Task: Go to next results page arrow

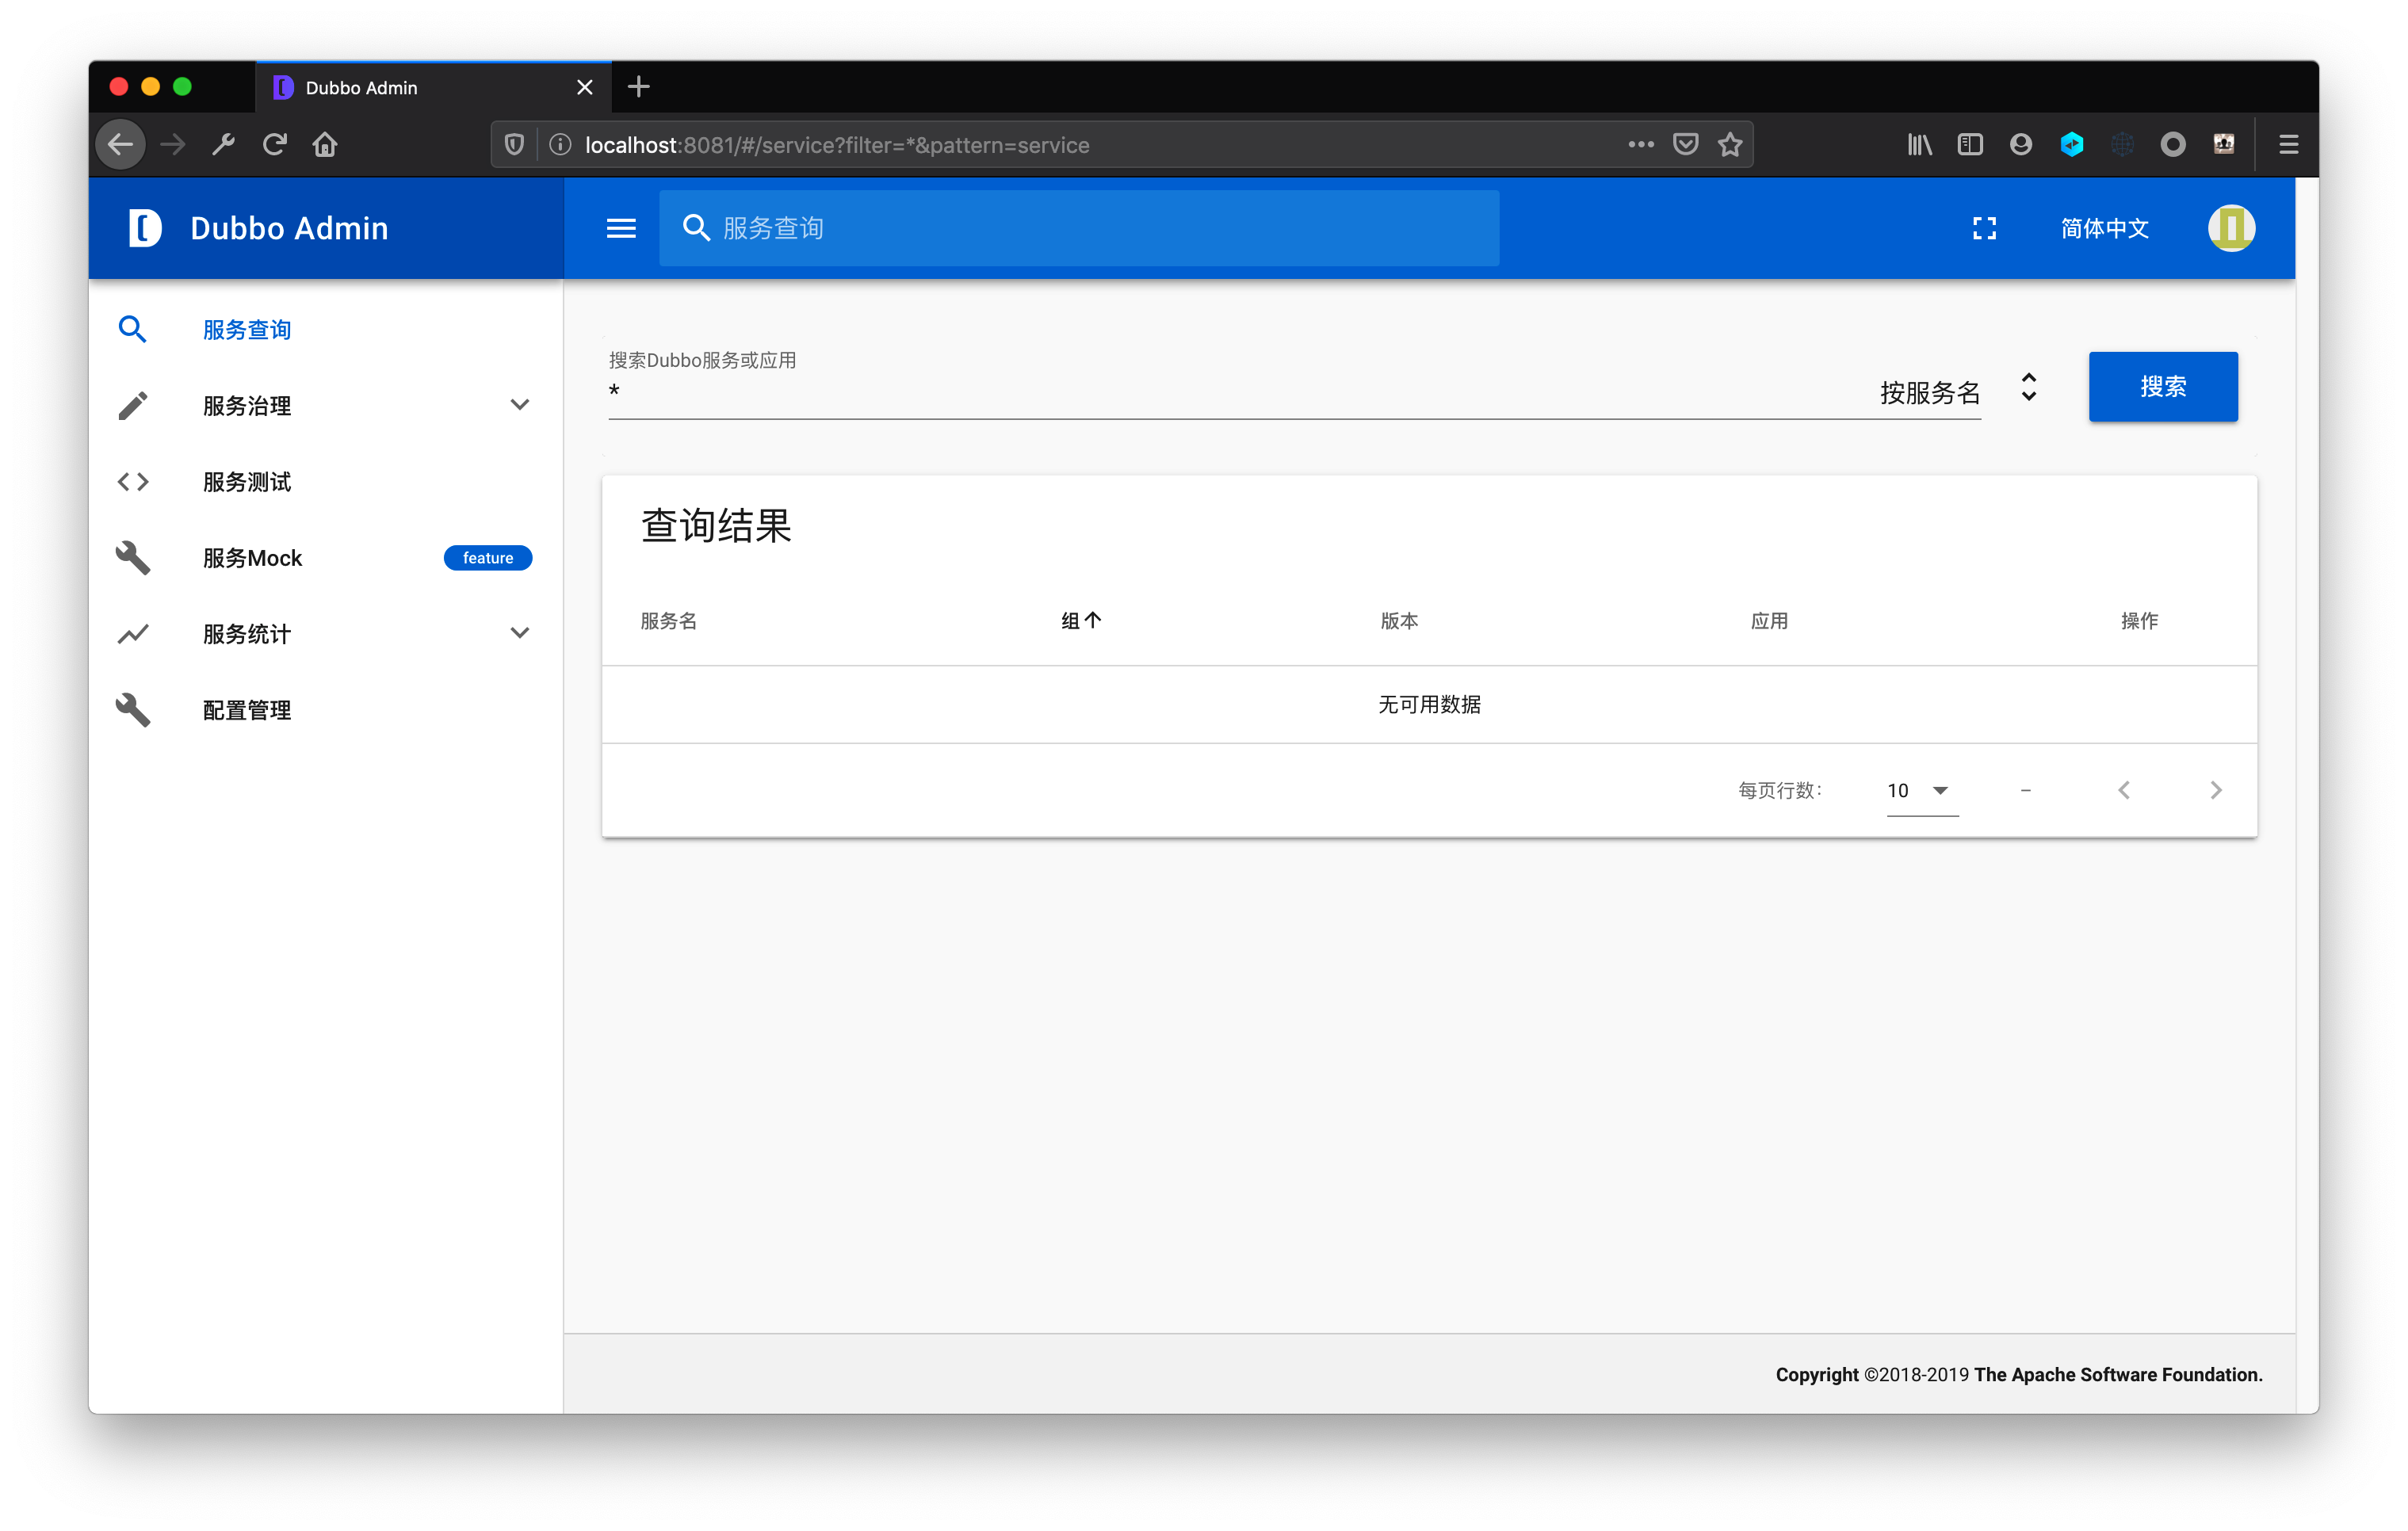Action: click(2215, 791)
